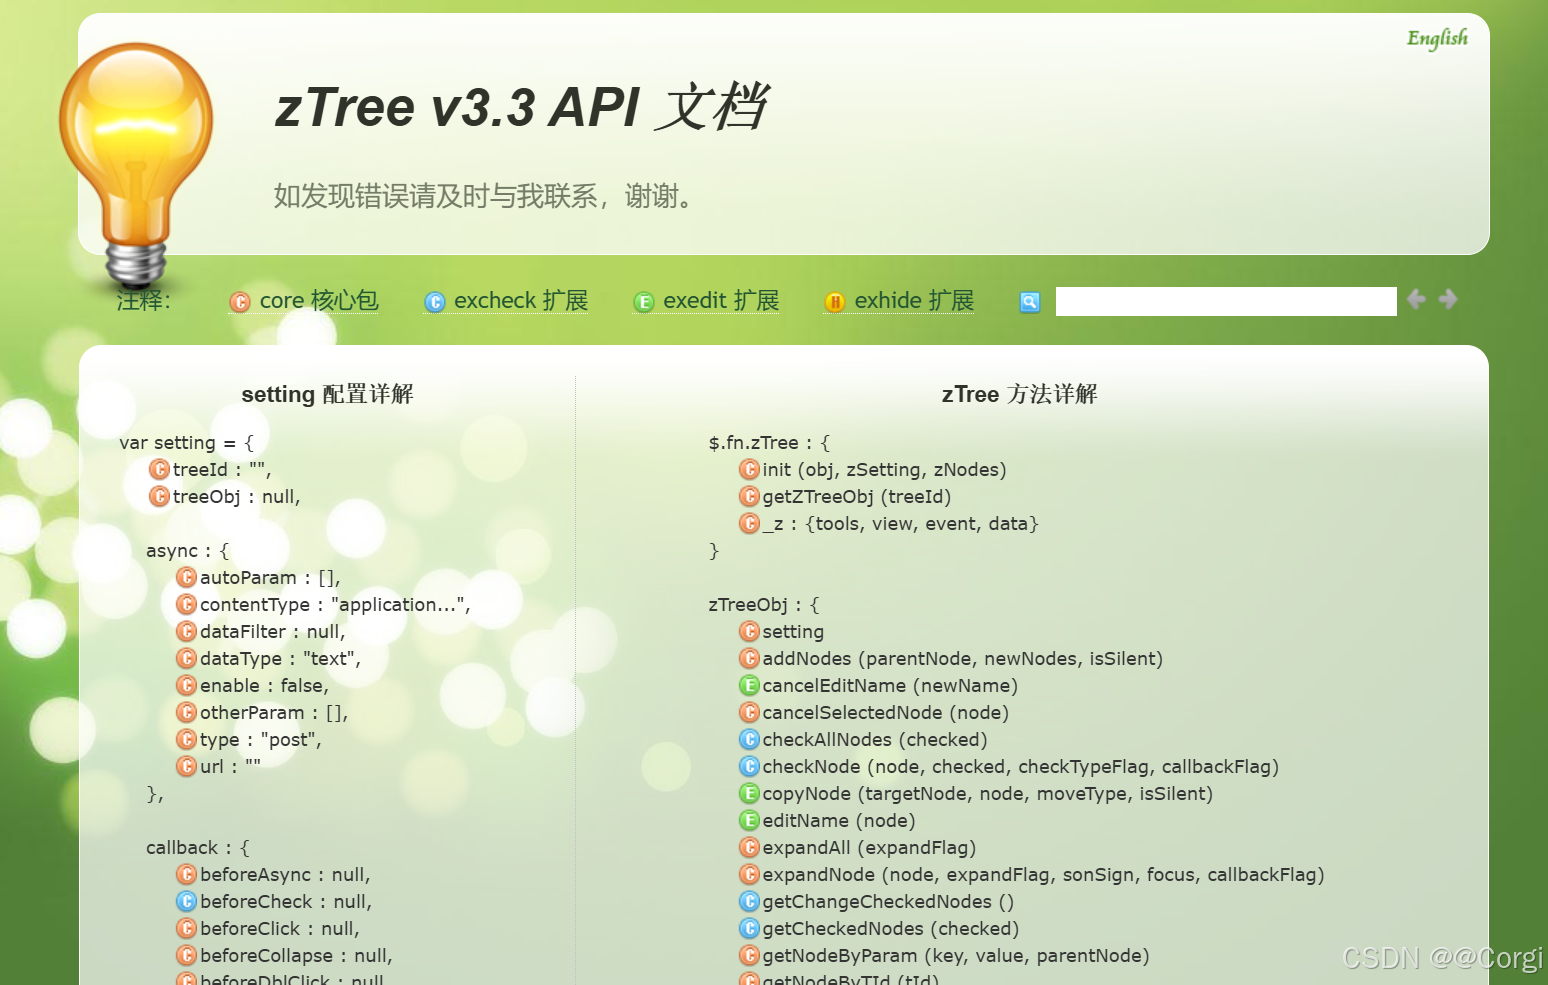
Task: Click the exhide H icon in the legend
Action: 834,301
